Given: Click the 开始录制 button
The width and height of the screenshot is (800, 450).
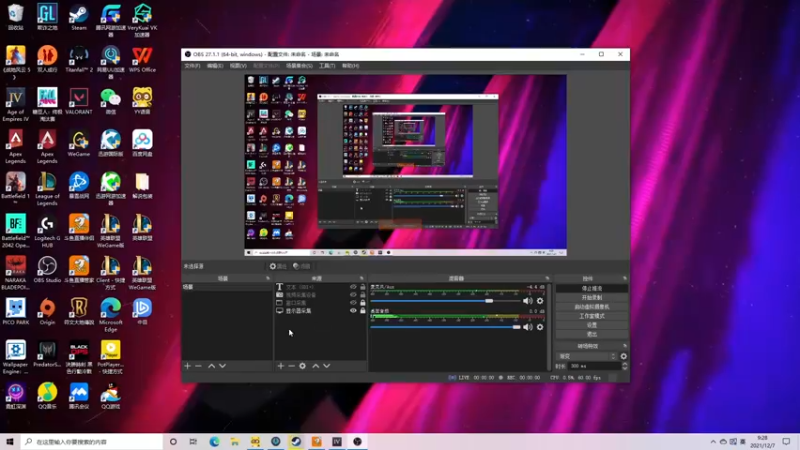Looking at the screenshot, I should tap(592, 297).
